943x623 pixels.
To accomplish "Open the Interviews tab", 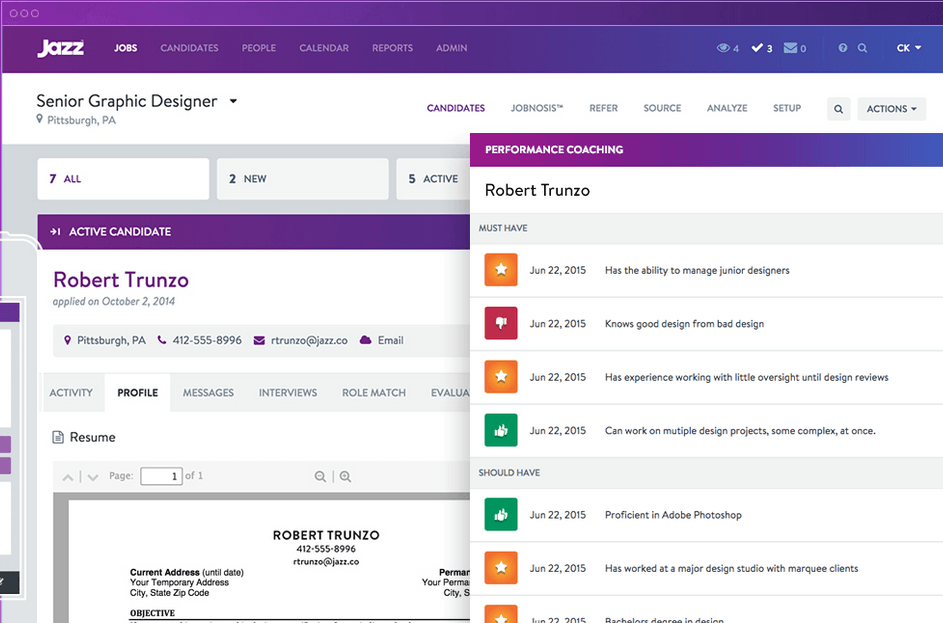I will click(288, 393).
